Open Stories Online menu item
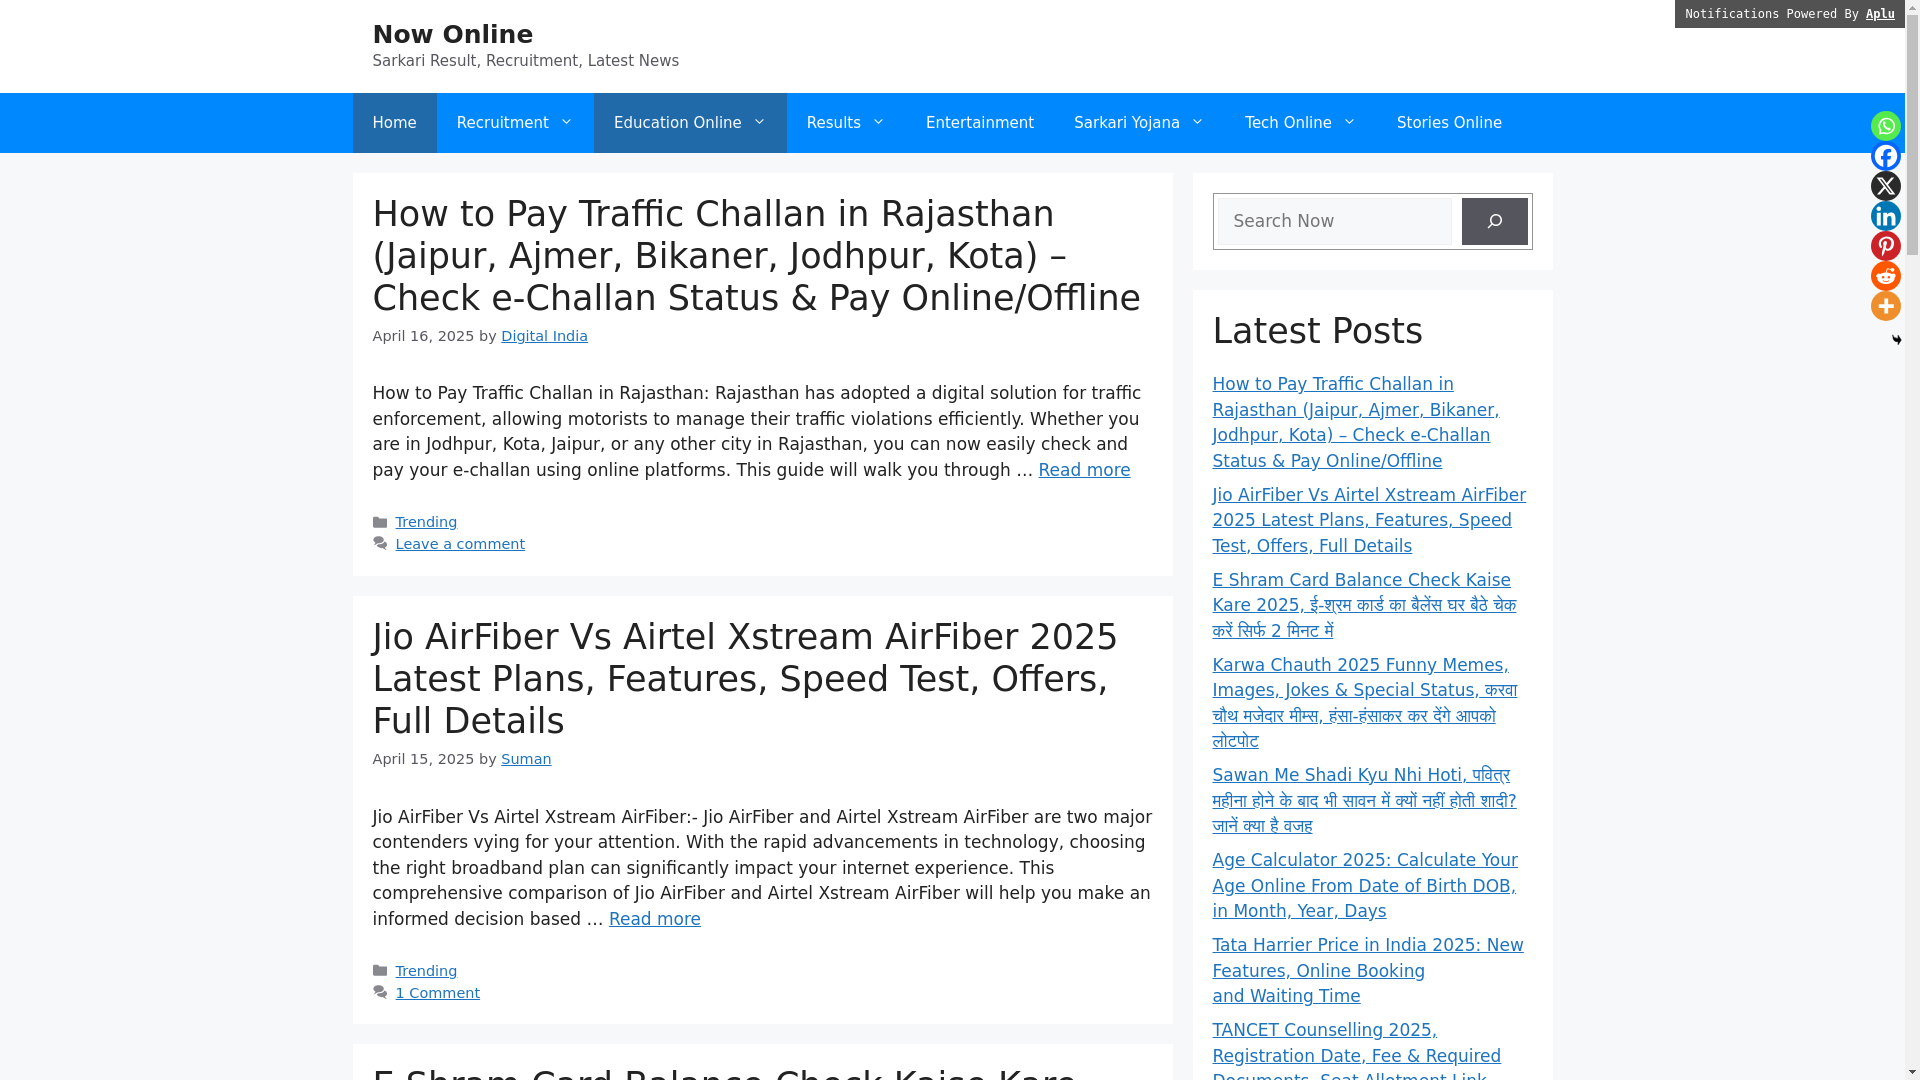 (1449, 123)
